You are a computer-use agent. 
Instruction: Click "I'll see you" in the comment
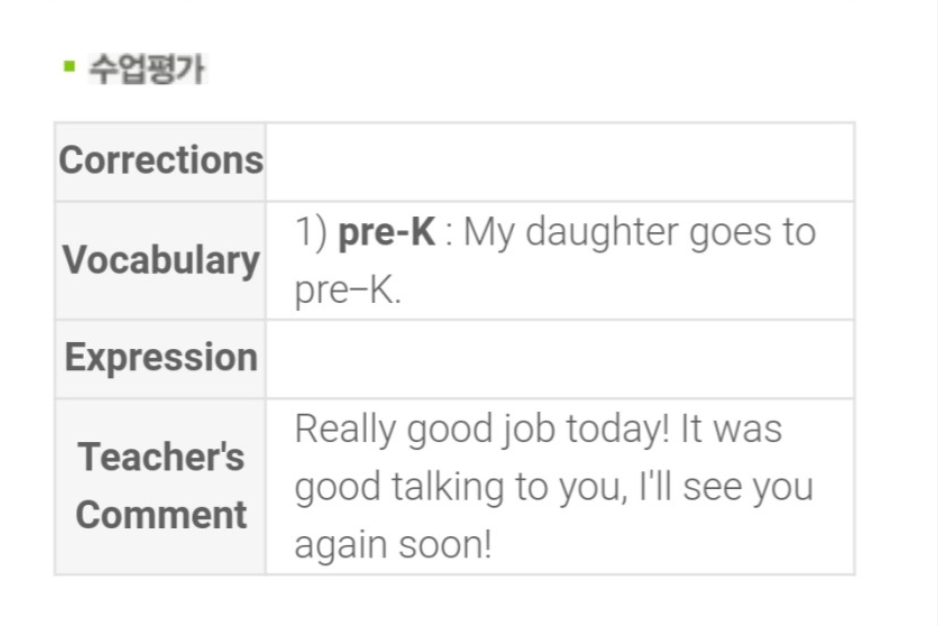click(x=741, y=487)
